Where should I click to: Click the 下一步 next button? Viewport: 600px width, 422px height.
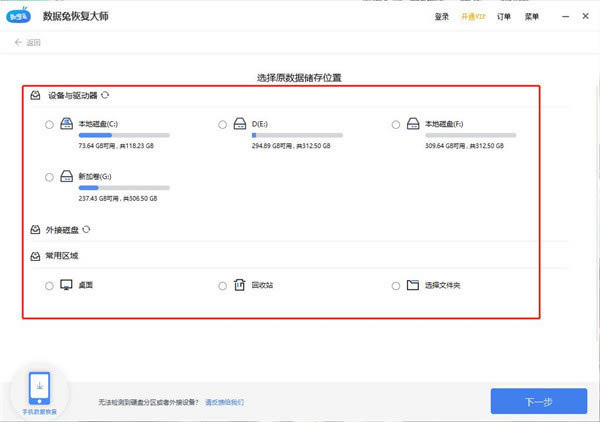(539, 401)
